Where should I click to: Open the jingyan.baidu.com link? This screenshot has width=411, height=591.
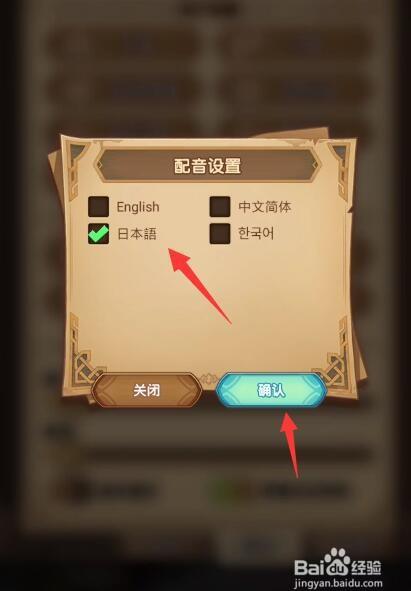pos(337,583)
